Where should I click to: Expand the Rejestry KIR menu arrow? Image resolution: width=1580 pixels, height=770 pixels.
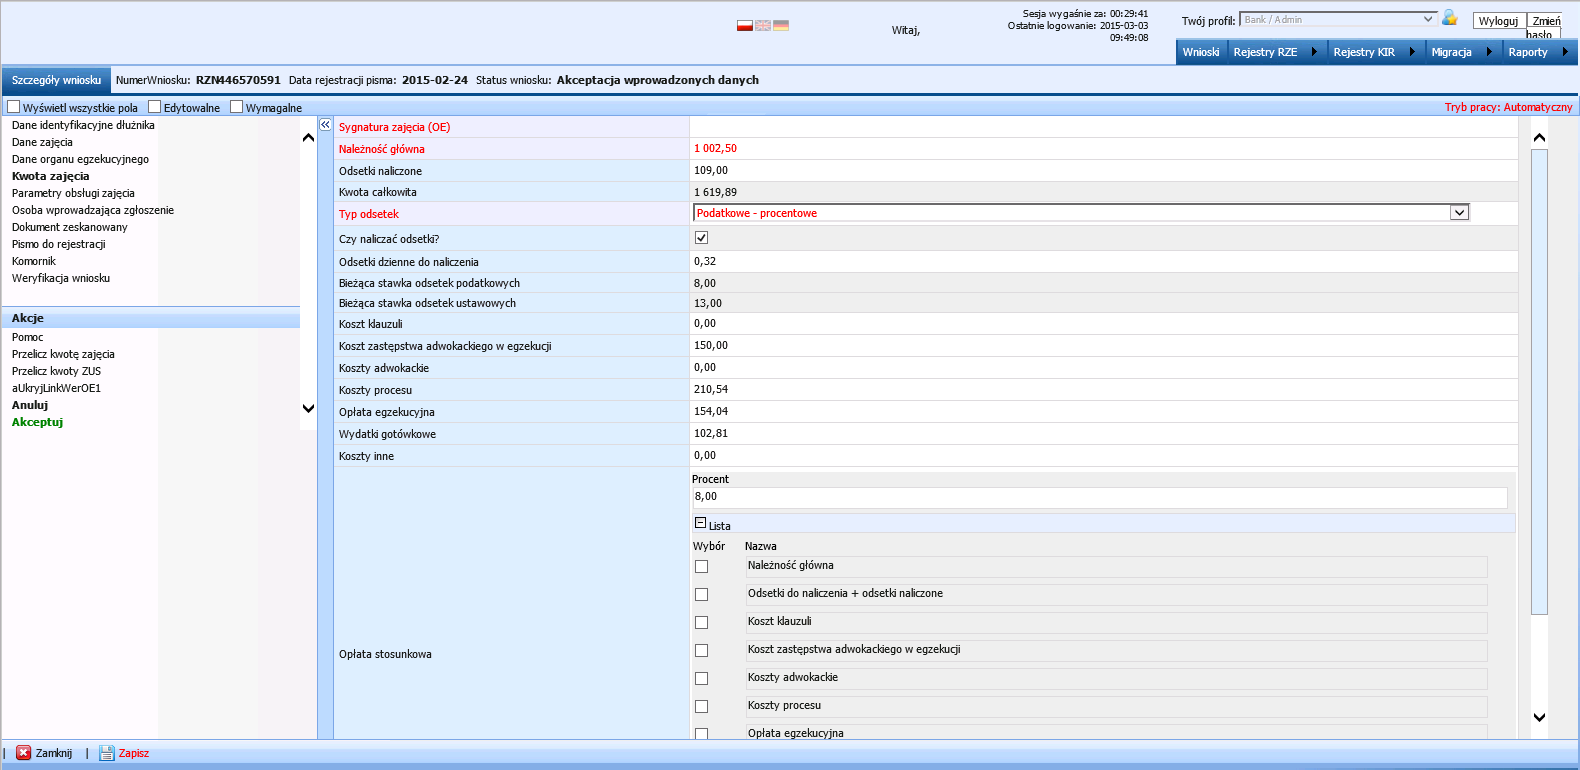[x=1412, y=52]
